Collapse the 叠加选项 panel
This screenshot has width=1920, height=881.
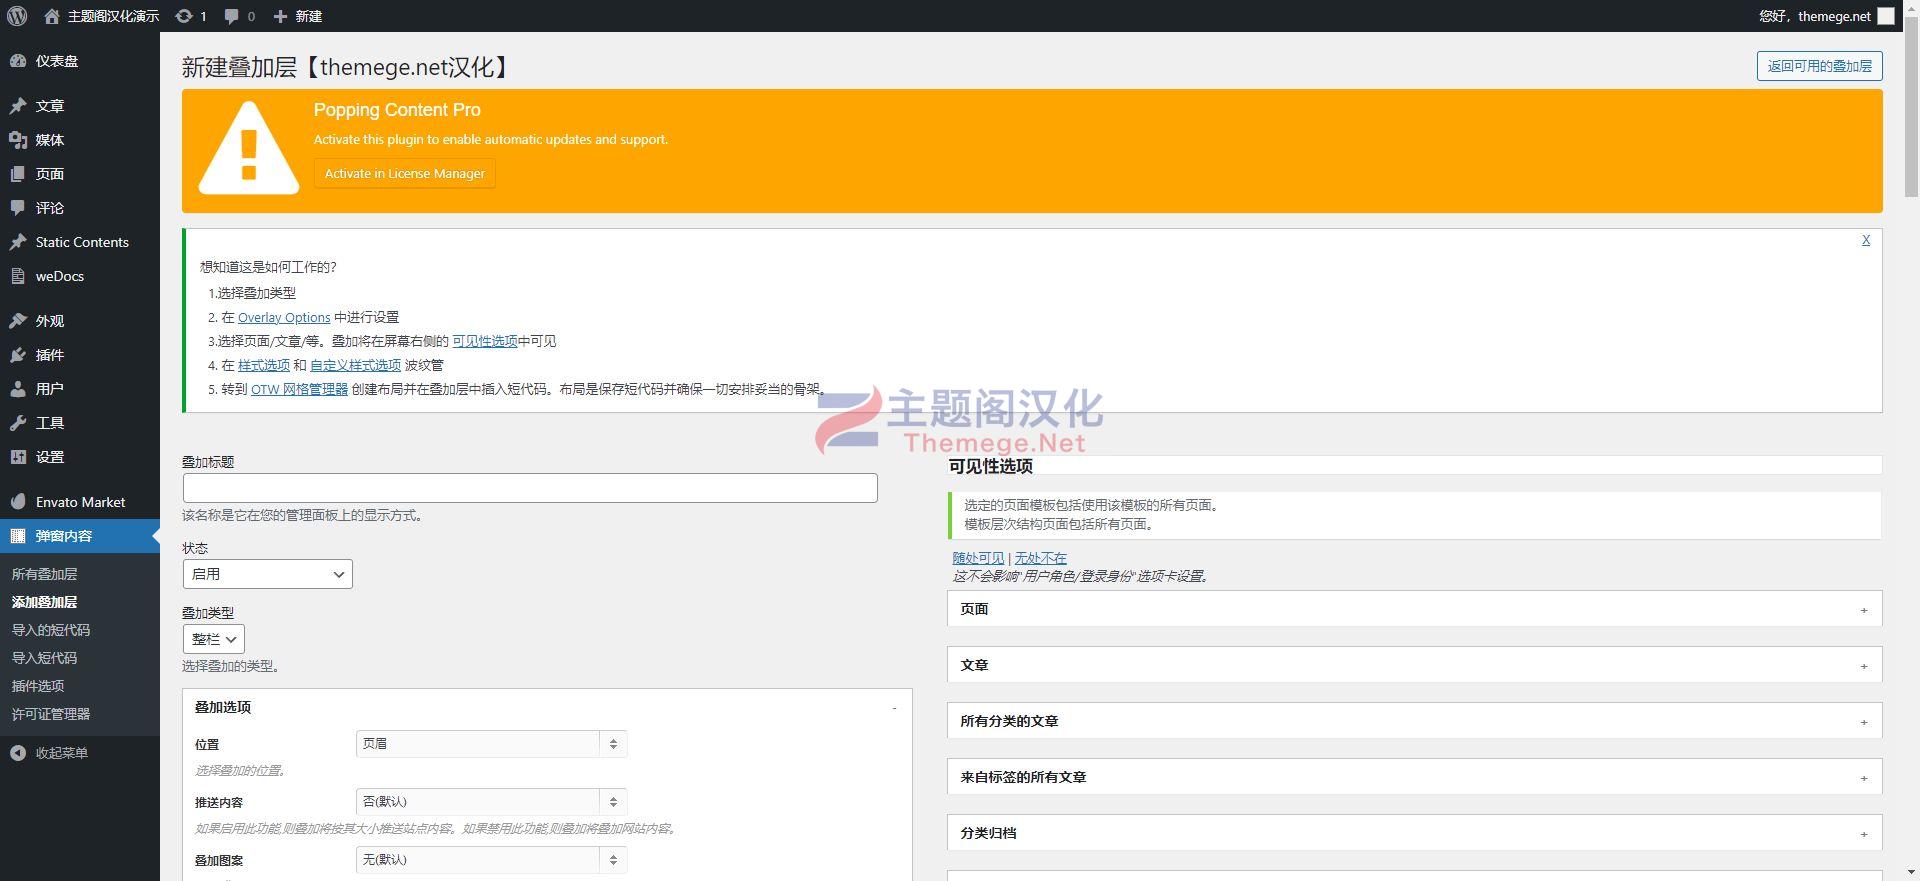(x=894, y=708)
